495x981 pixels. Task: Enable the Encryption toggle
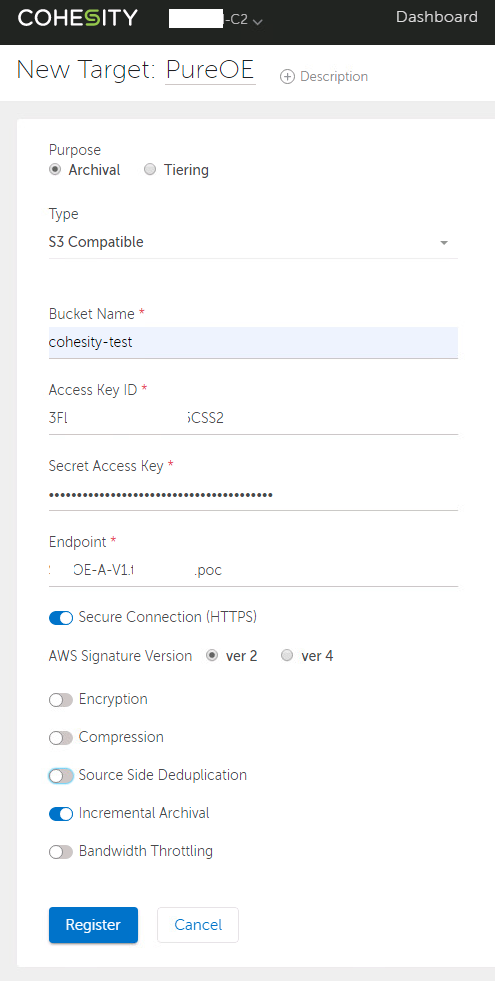tap(61, 699)
